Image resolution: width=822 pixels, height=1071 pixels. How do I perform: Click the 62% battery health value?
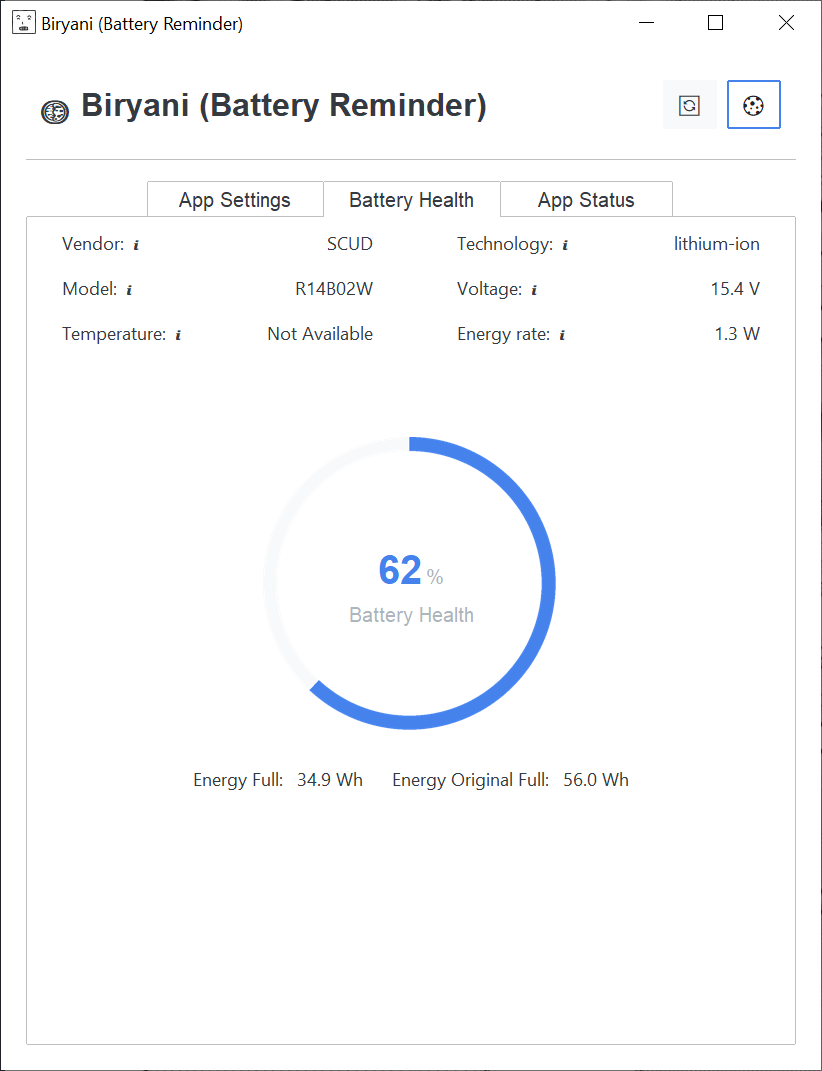coord(410,571)
